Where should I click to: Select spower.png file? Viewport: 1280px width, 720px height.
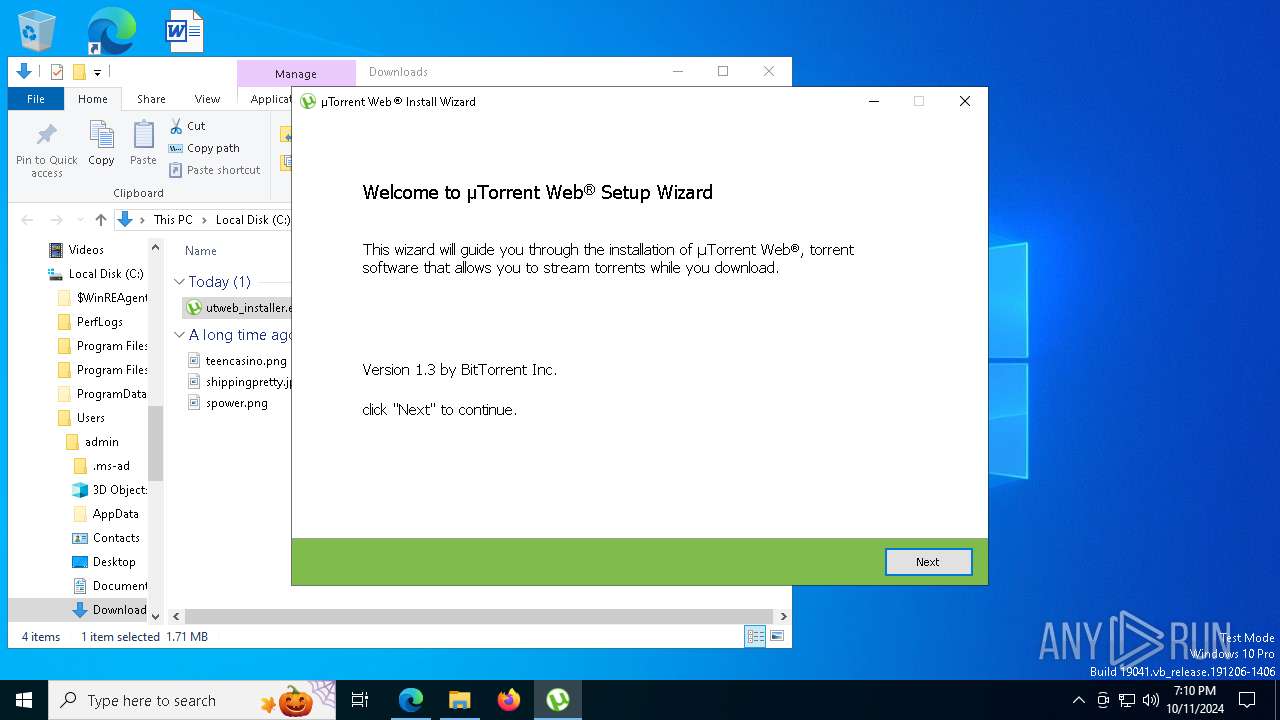click(228, 403)
